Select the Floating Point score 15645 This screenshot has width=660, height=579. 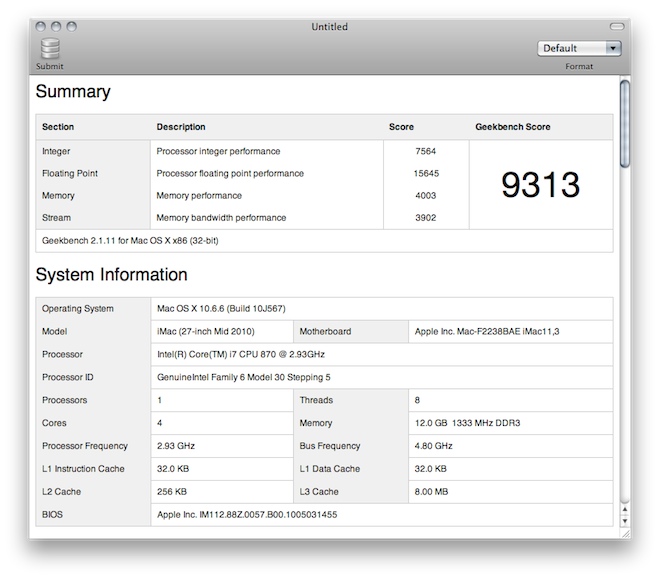tap(424, 174)
